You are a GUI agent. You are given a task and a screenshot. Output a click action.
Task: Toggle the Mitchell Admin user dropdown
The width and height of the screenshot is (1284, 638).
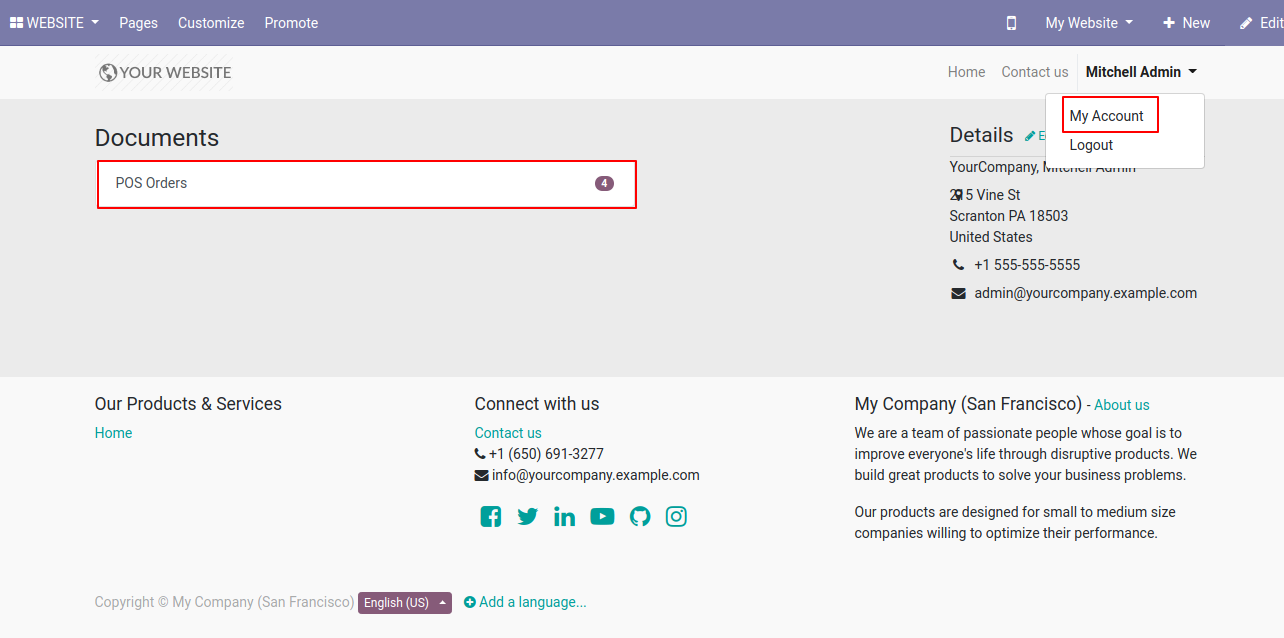click(x=1141, y=72)
